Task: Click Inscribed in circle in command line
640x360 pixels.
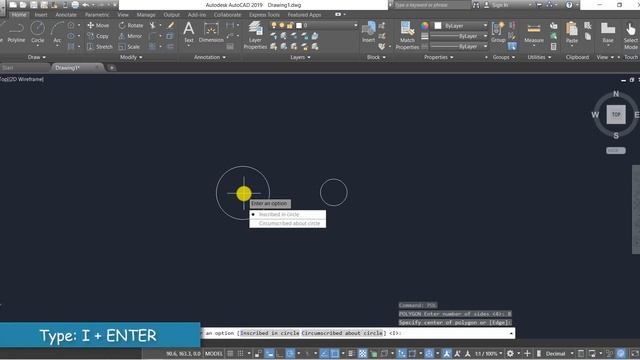Action: click(x=269, y=333)
